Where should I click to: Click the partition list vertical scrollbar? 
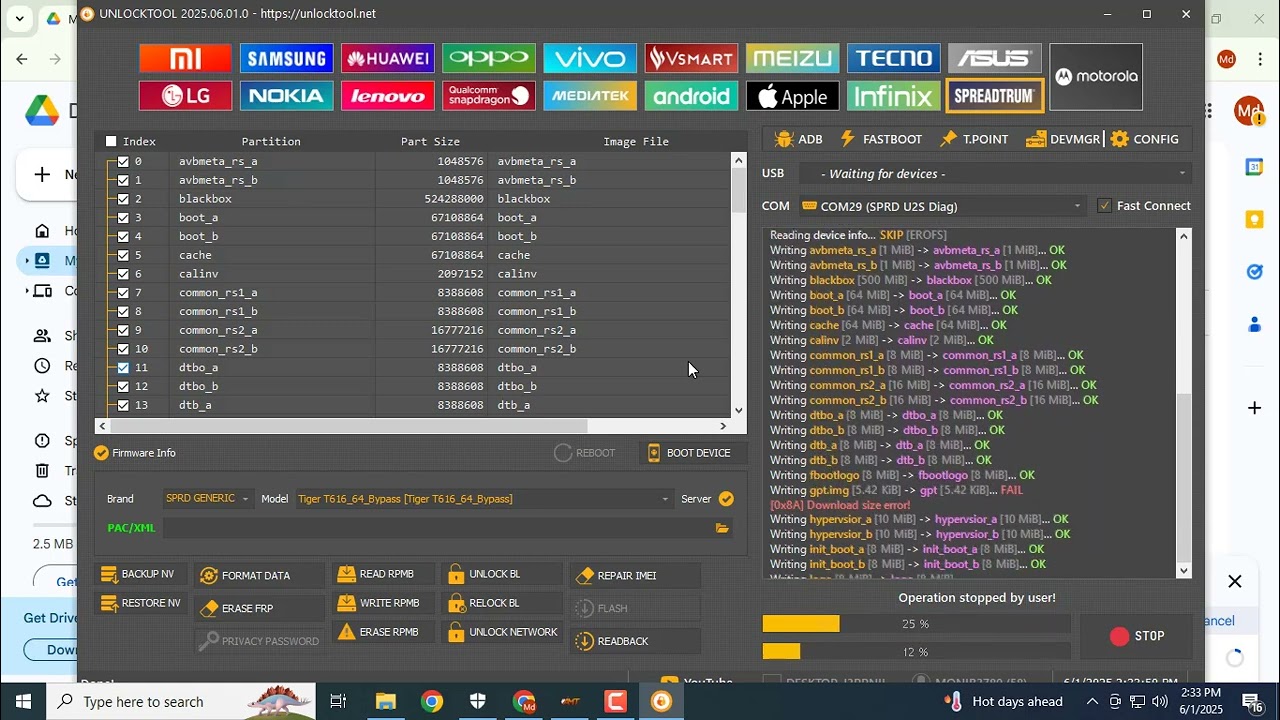click(739, 285)
